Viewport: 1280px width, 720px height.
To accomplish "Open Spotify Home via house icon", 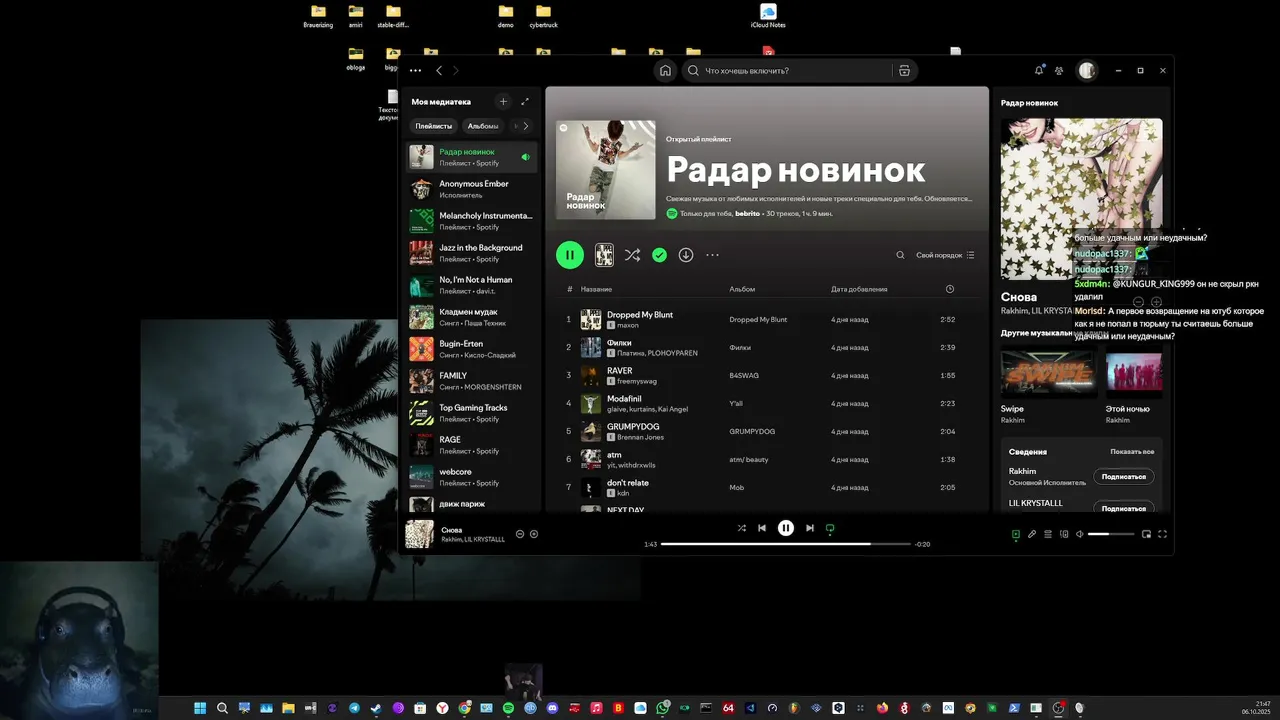I will [x=665, y=71].
